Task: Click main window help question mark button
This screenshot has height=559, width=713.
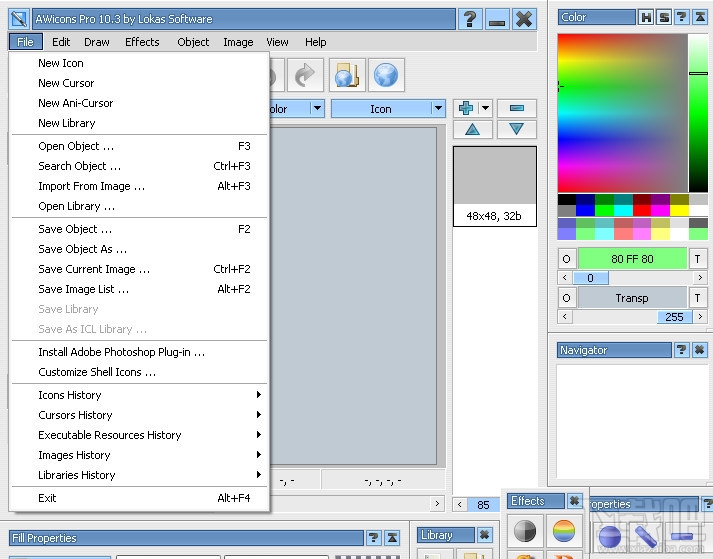Action: point(470,19)
